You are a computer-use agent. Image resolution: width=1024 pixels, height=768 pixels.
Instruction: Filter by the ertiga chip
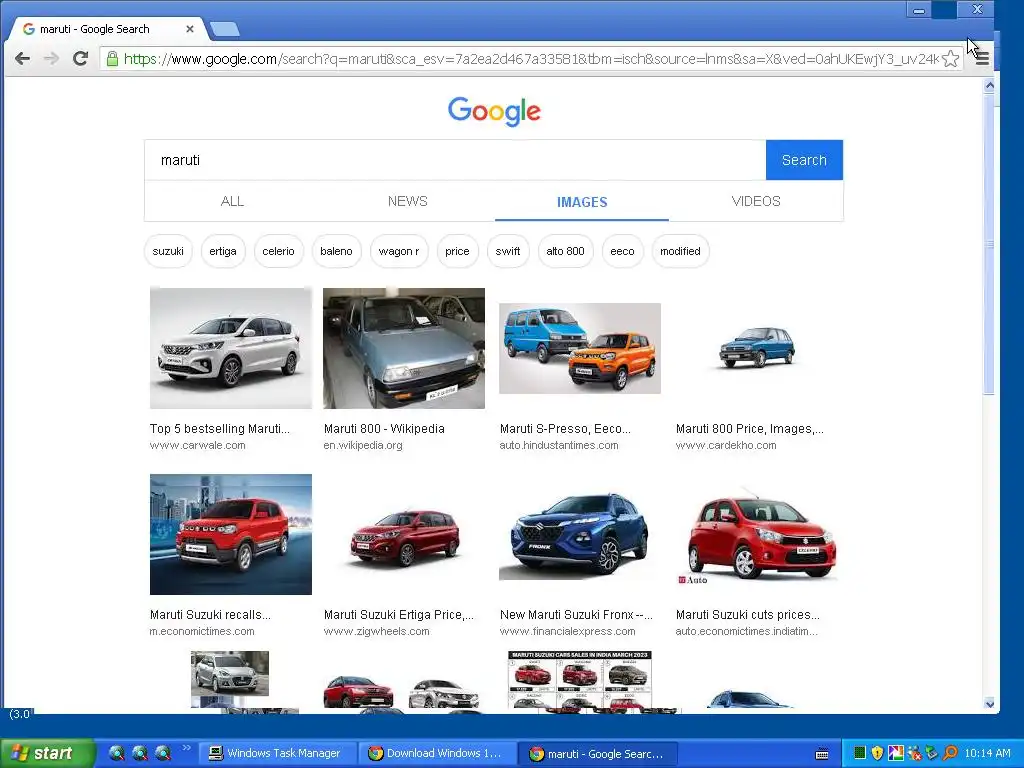point(223,251)
